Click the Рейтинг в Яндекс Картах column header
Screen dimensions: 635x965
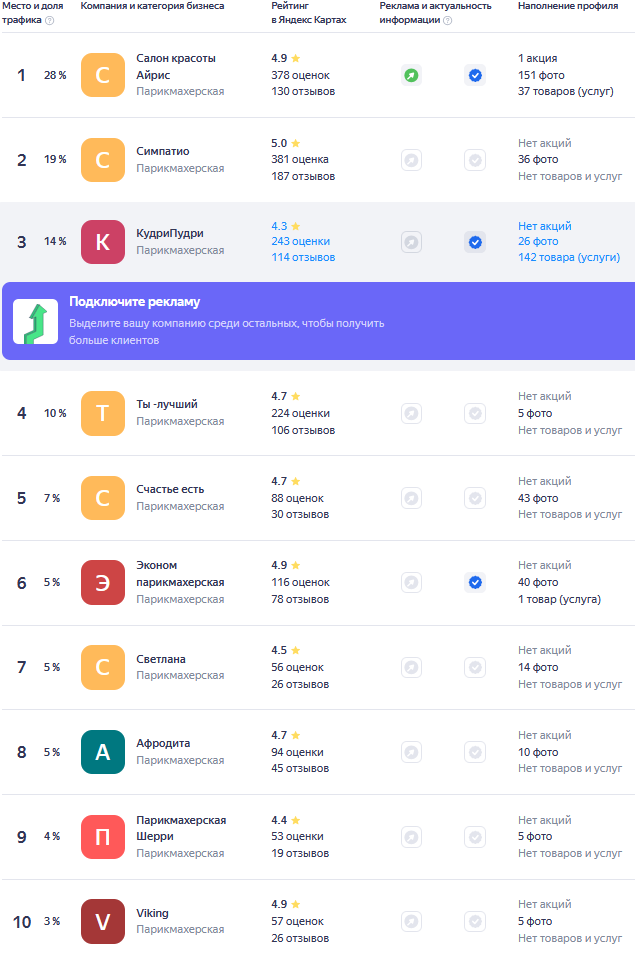point(308,12)
